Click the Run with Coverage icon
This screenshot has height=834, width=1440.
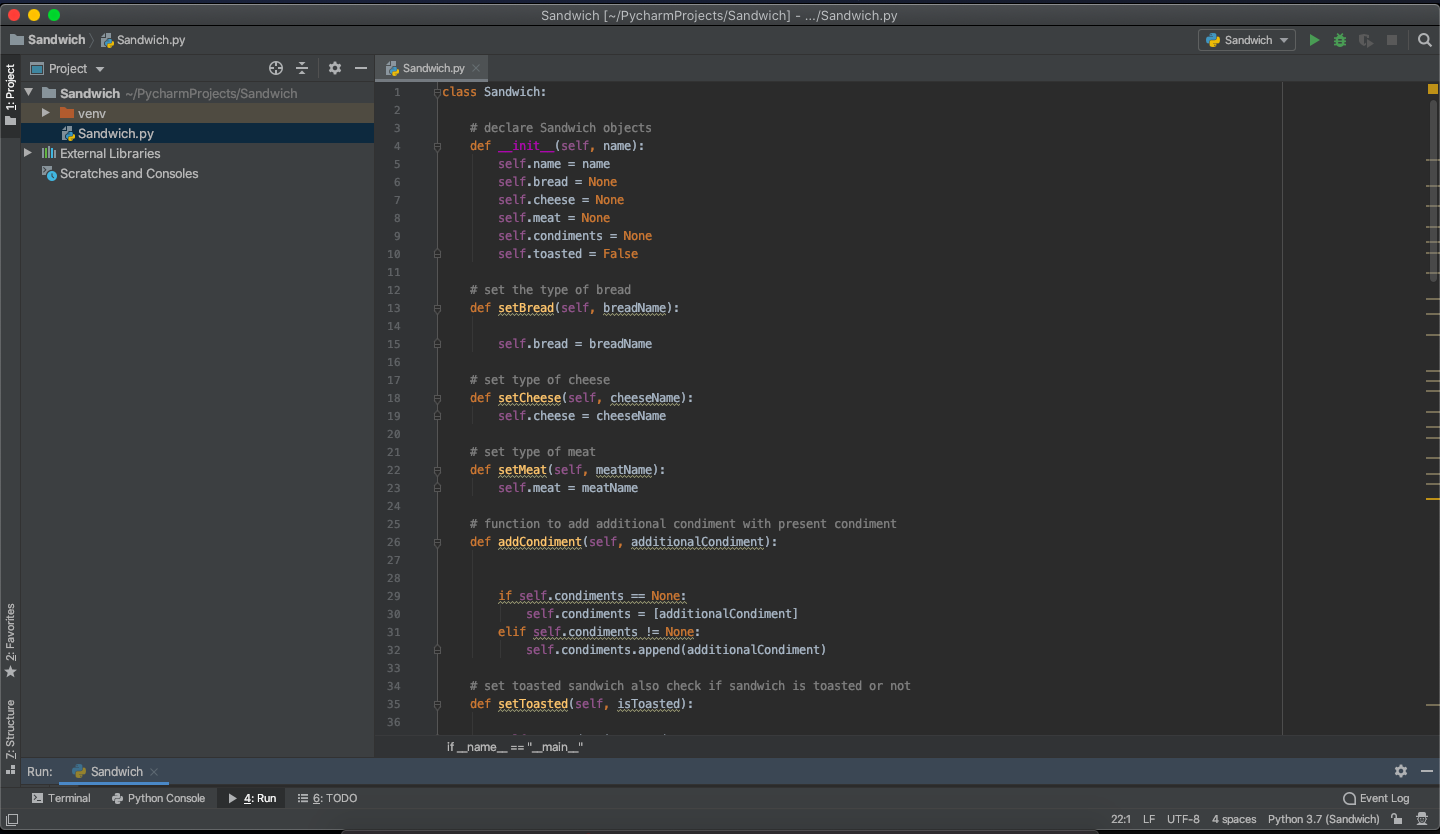coord(1366,40)
